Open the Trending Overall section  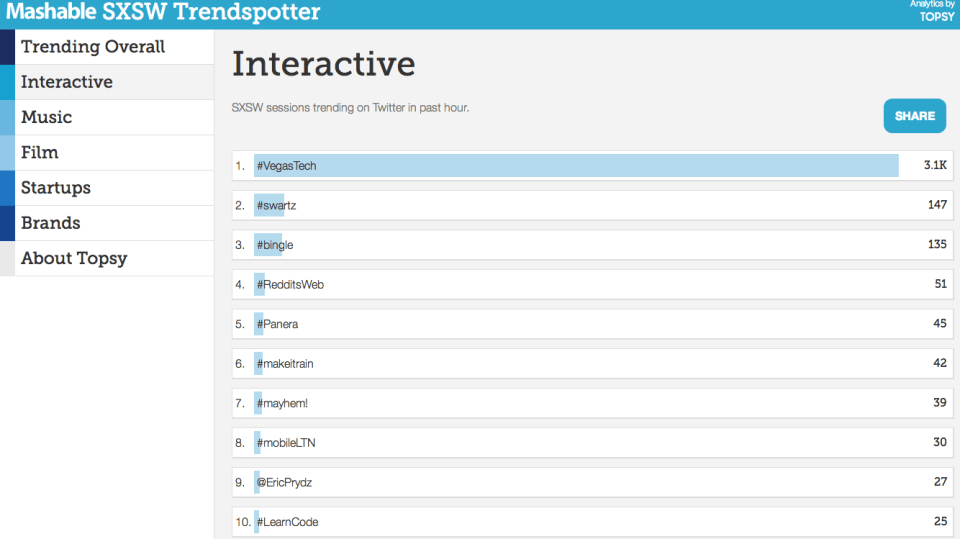tap(93, 47)
